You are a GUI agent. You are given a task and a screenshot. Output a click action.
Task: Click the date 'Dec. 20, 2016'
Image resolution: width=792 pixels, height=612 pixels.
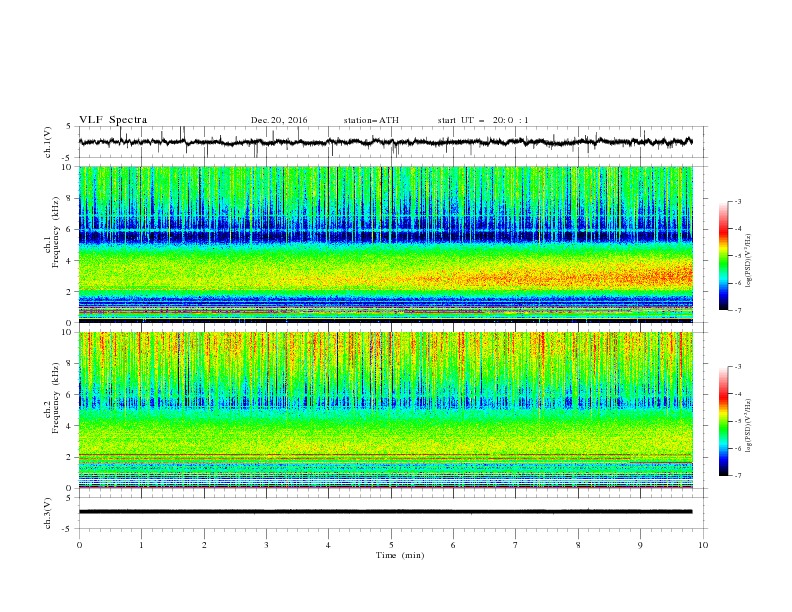pyautogui.click(x=279, y=120)
